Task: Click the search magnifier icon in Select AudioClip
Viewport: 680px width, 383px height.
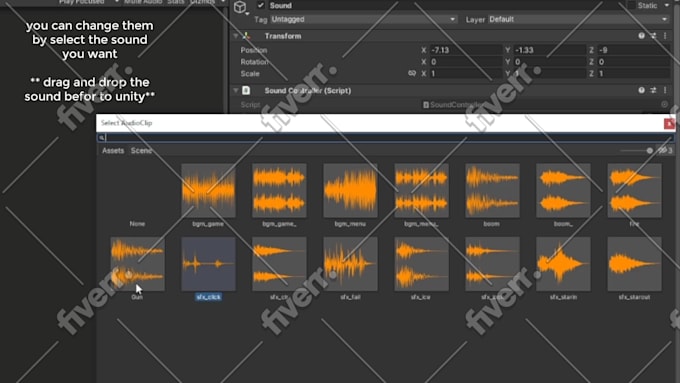Action: [101, 137]
